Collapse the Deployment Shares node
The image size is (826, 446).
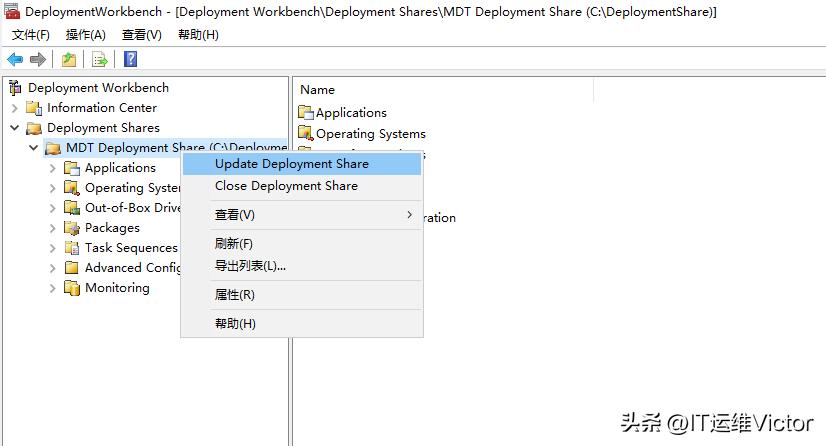click(x=15, y=128)
